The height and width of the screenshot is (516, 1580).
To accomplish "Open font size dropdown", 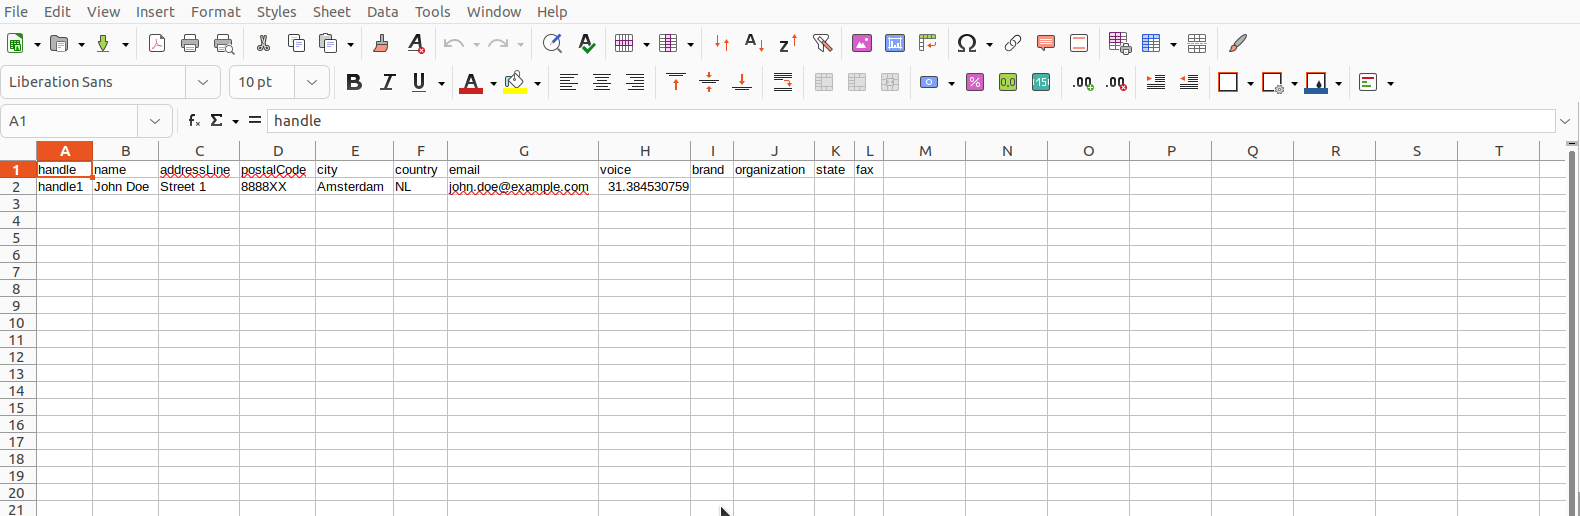I will tap(312, 82).
